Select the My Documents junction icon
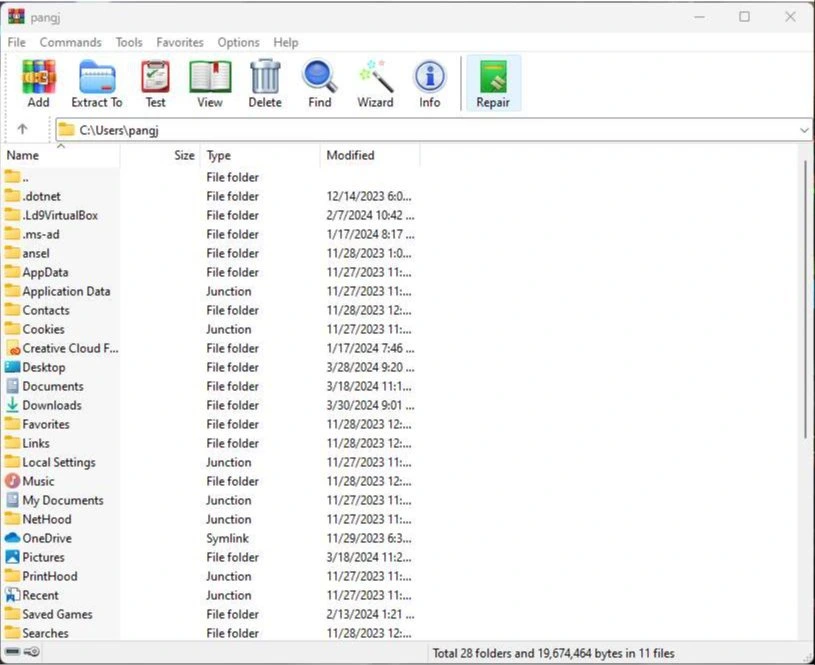The image size is (815, 665). coord(12,500)
